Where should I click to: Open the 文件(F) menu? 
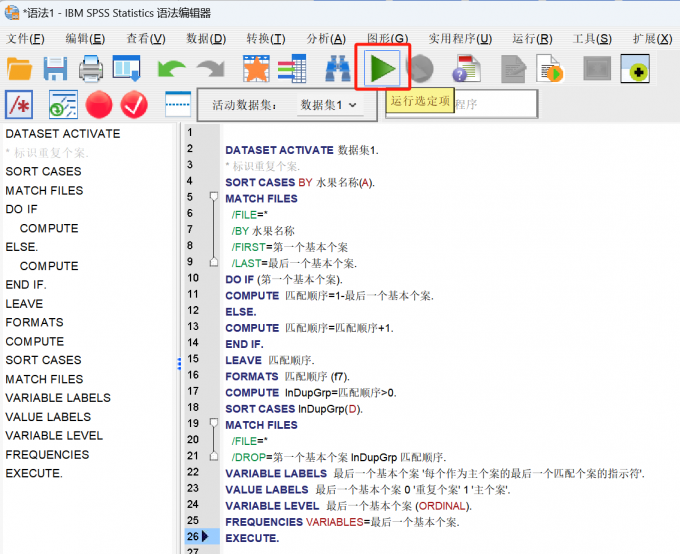[25, 39]
